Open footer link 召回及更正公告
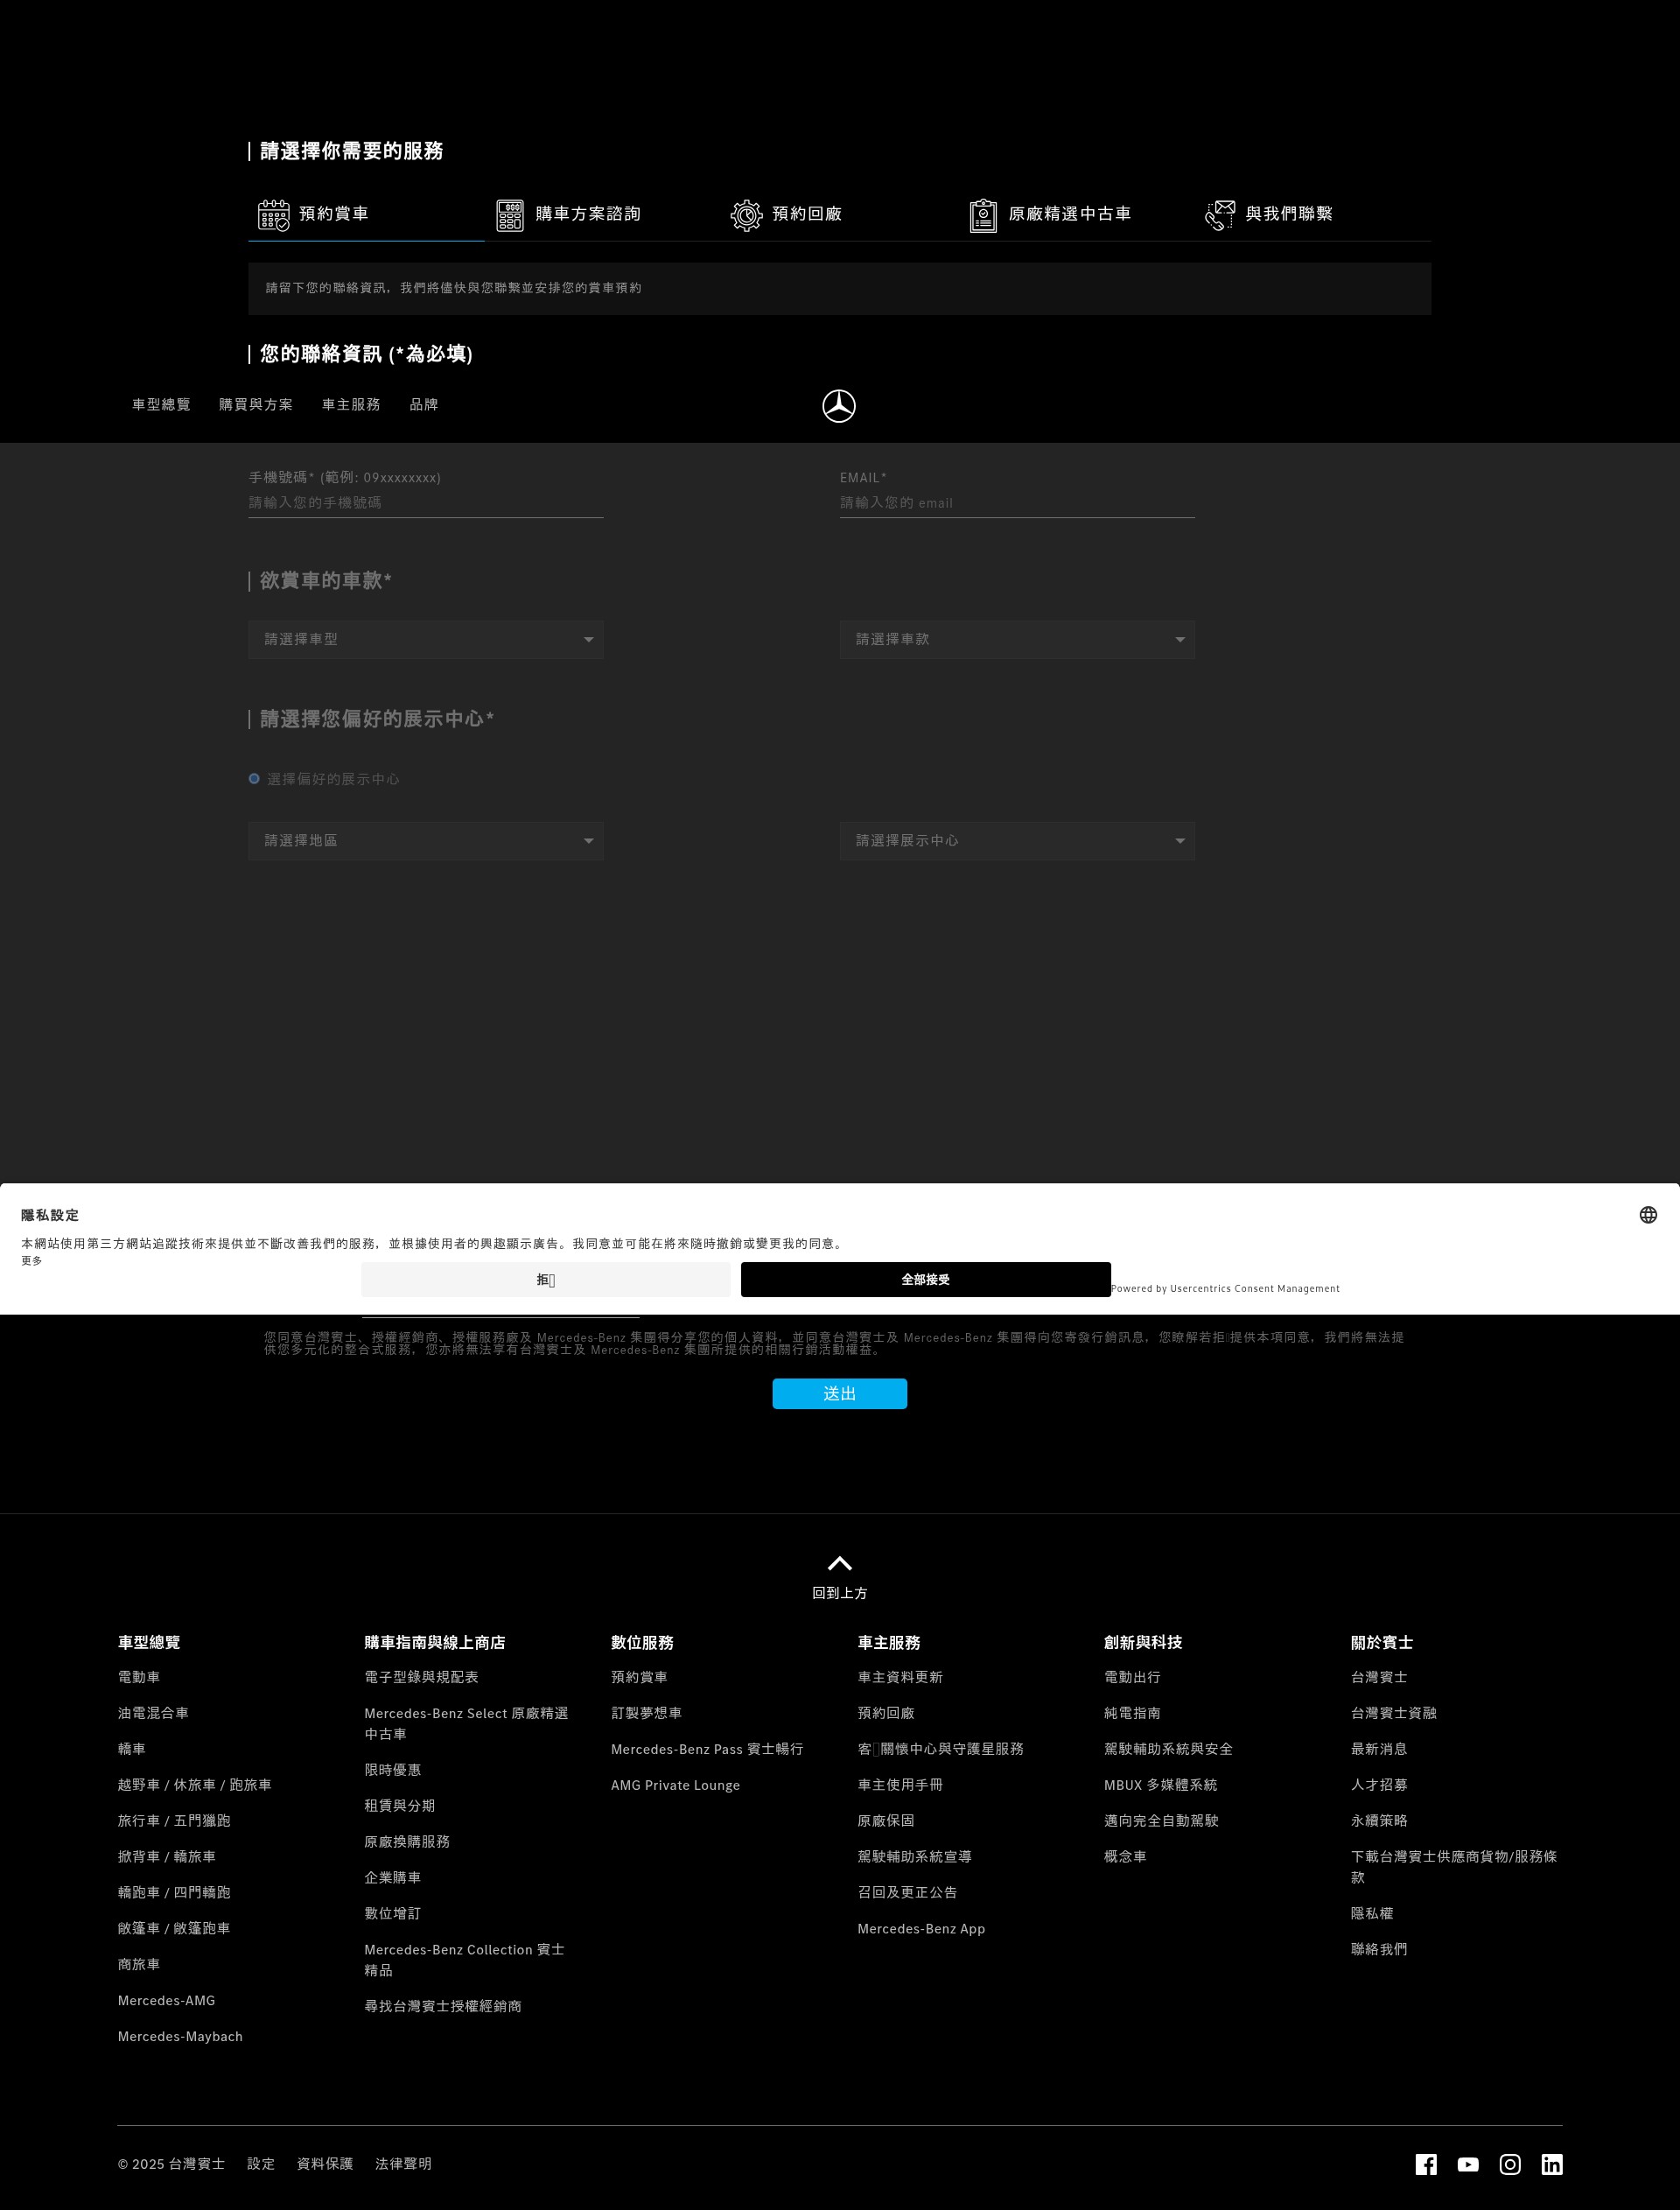Image resolution: width=1680 pixels, height=2210 pixels. coord(907,1892)
